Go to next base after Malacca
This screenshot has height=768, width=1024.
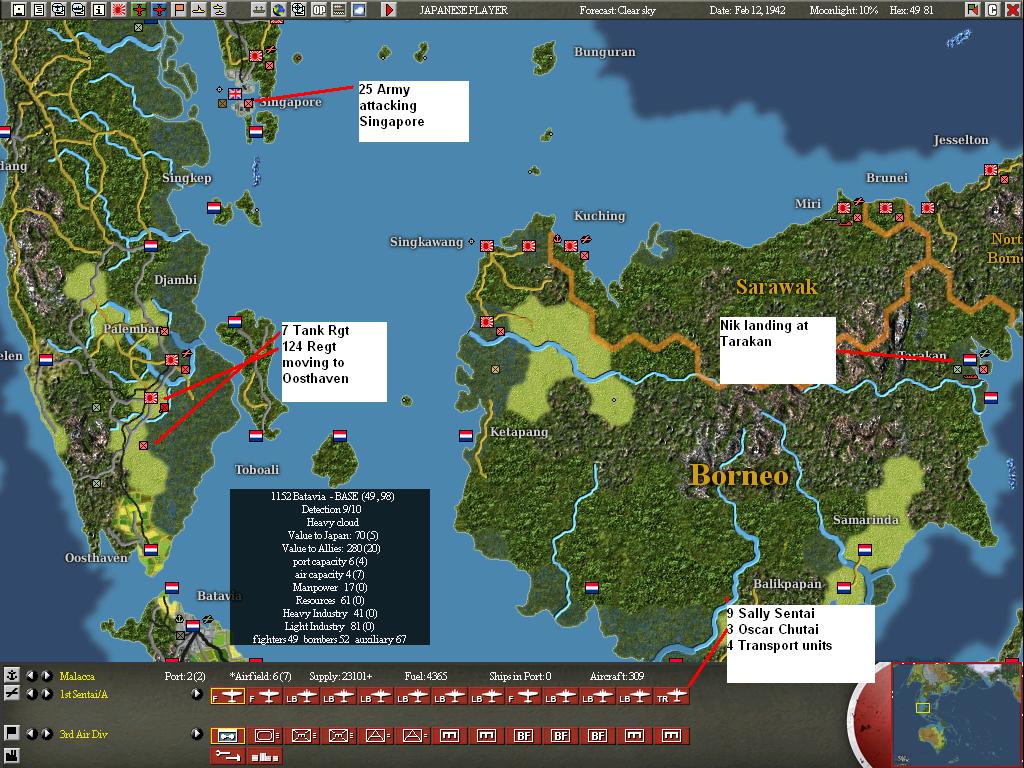pyautogui.click(x=47, y=676)
